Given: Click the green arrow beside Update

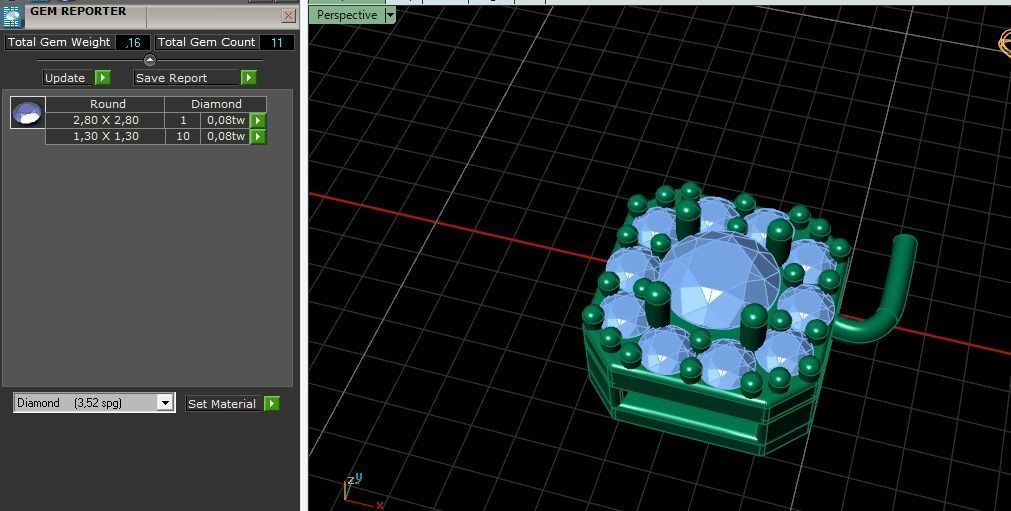Looking at the screenshot, I should pyautogui.click(x=103, y=78).
